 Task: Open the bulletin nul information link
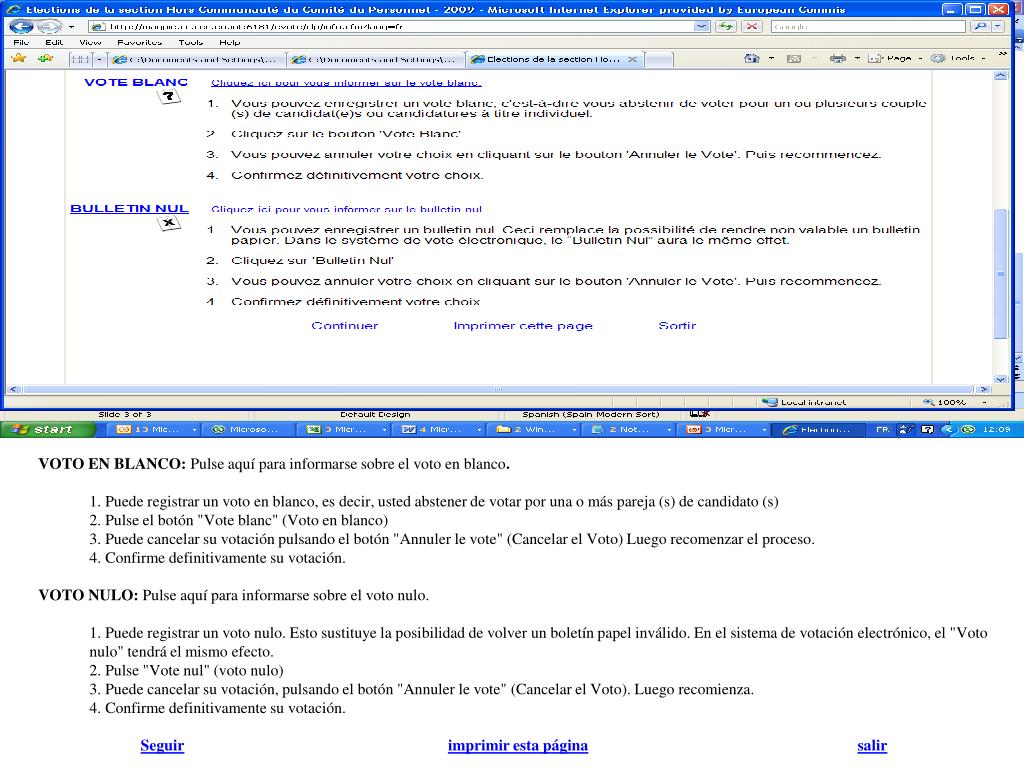[346, 209]
